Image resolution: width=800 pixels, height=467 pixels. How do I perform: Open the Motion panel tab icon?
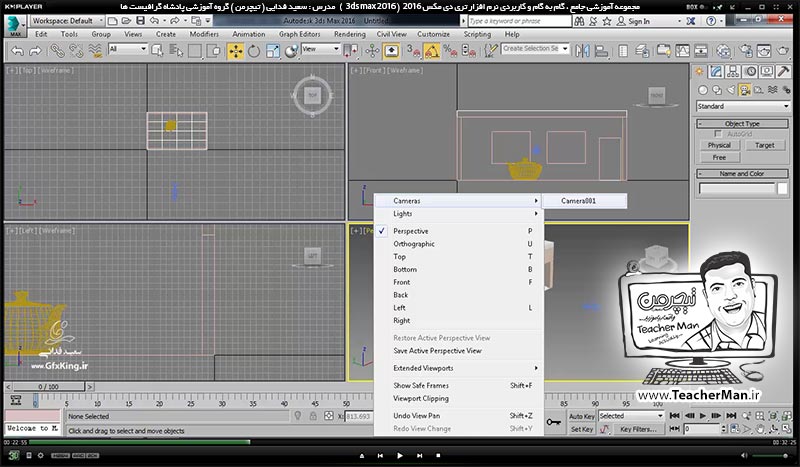[750, 72]
